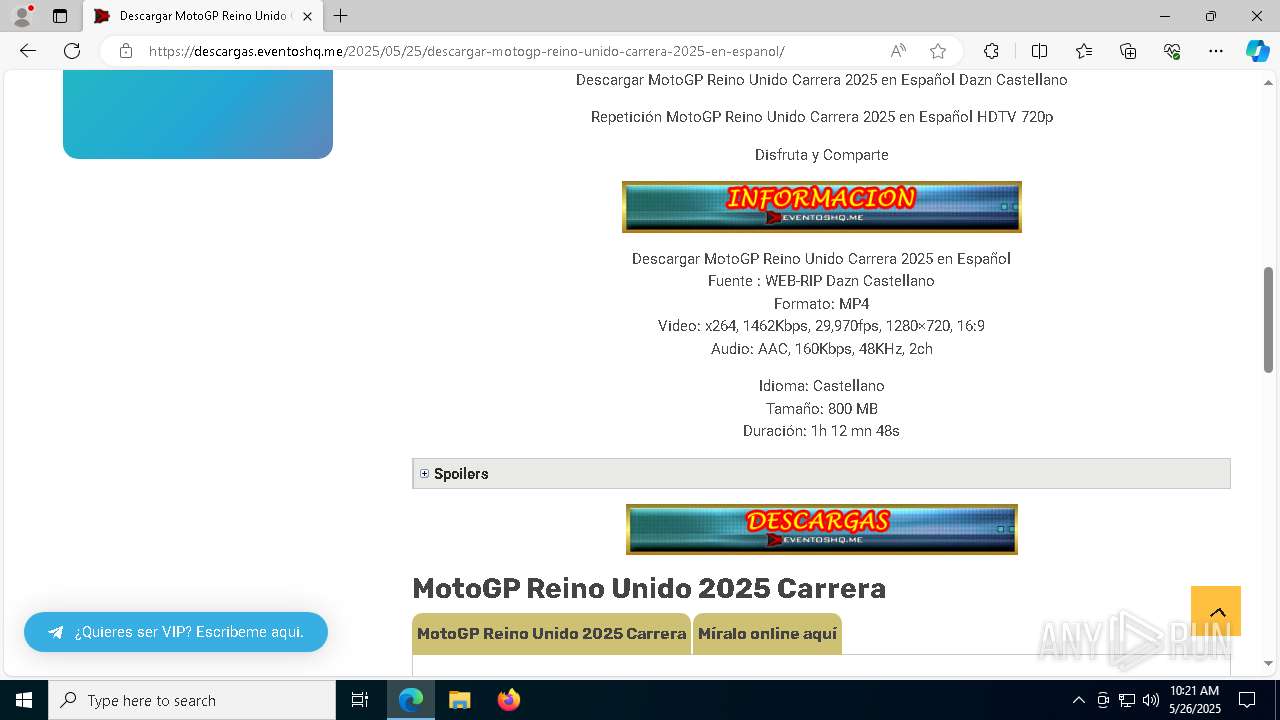The image size is (1280, 720).
Task: Select the 'Audio: AAC, 160Kbps' line
Action: coord(821,349)
